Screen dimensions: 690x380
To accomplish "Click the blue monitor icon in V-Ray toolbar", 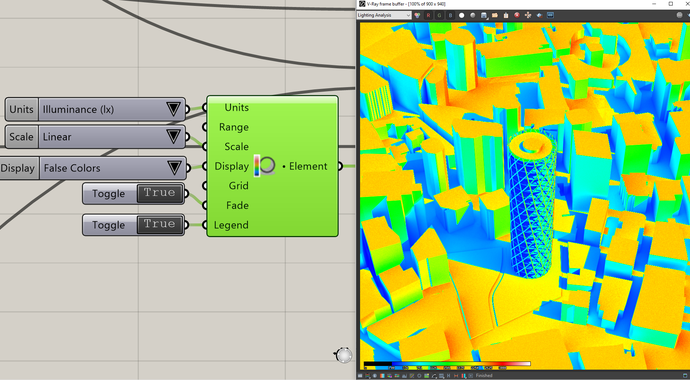I will pos(550,15).
